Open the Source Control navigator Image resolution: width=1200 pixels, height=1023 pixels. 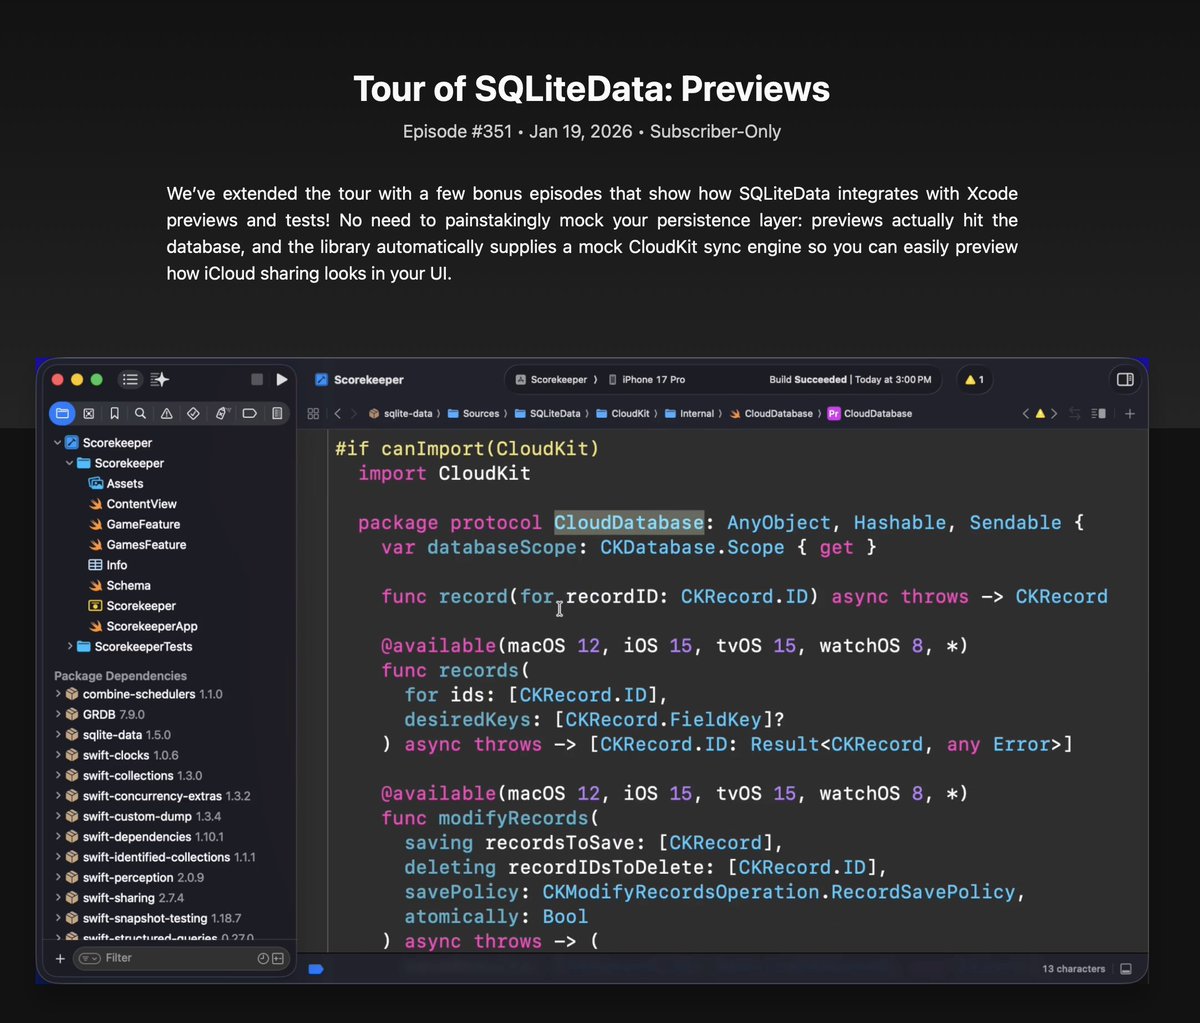(x=89, y=413)
